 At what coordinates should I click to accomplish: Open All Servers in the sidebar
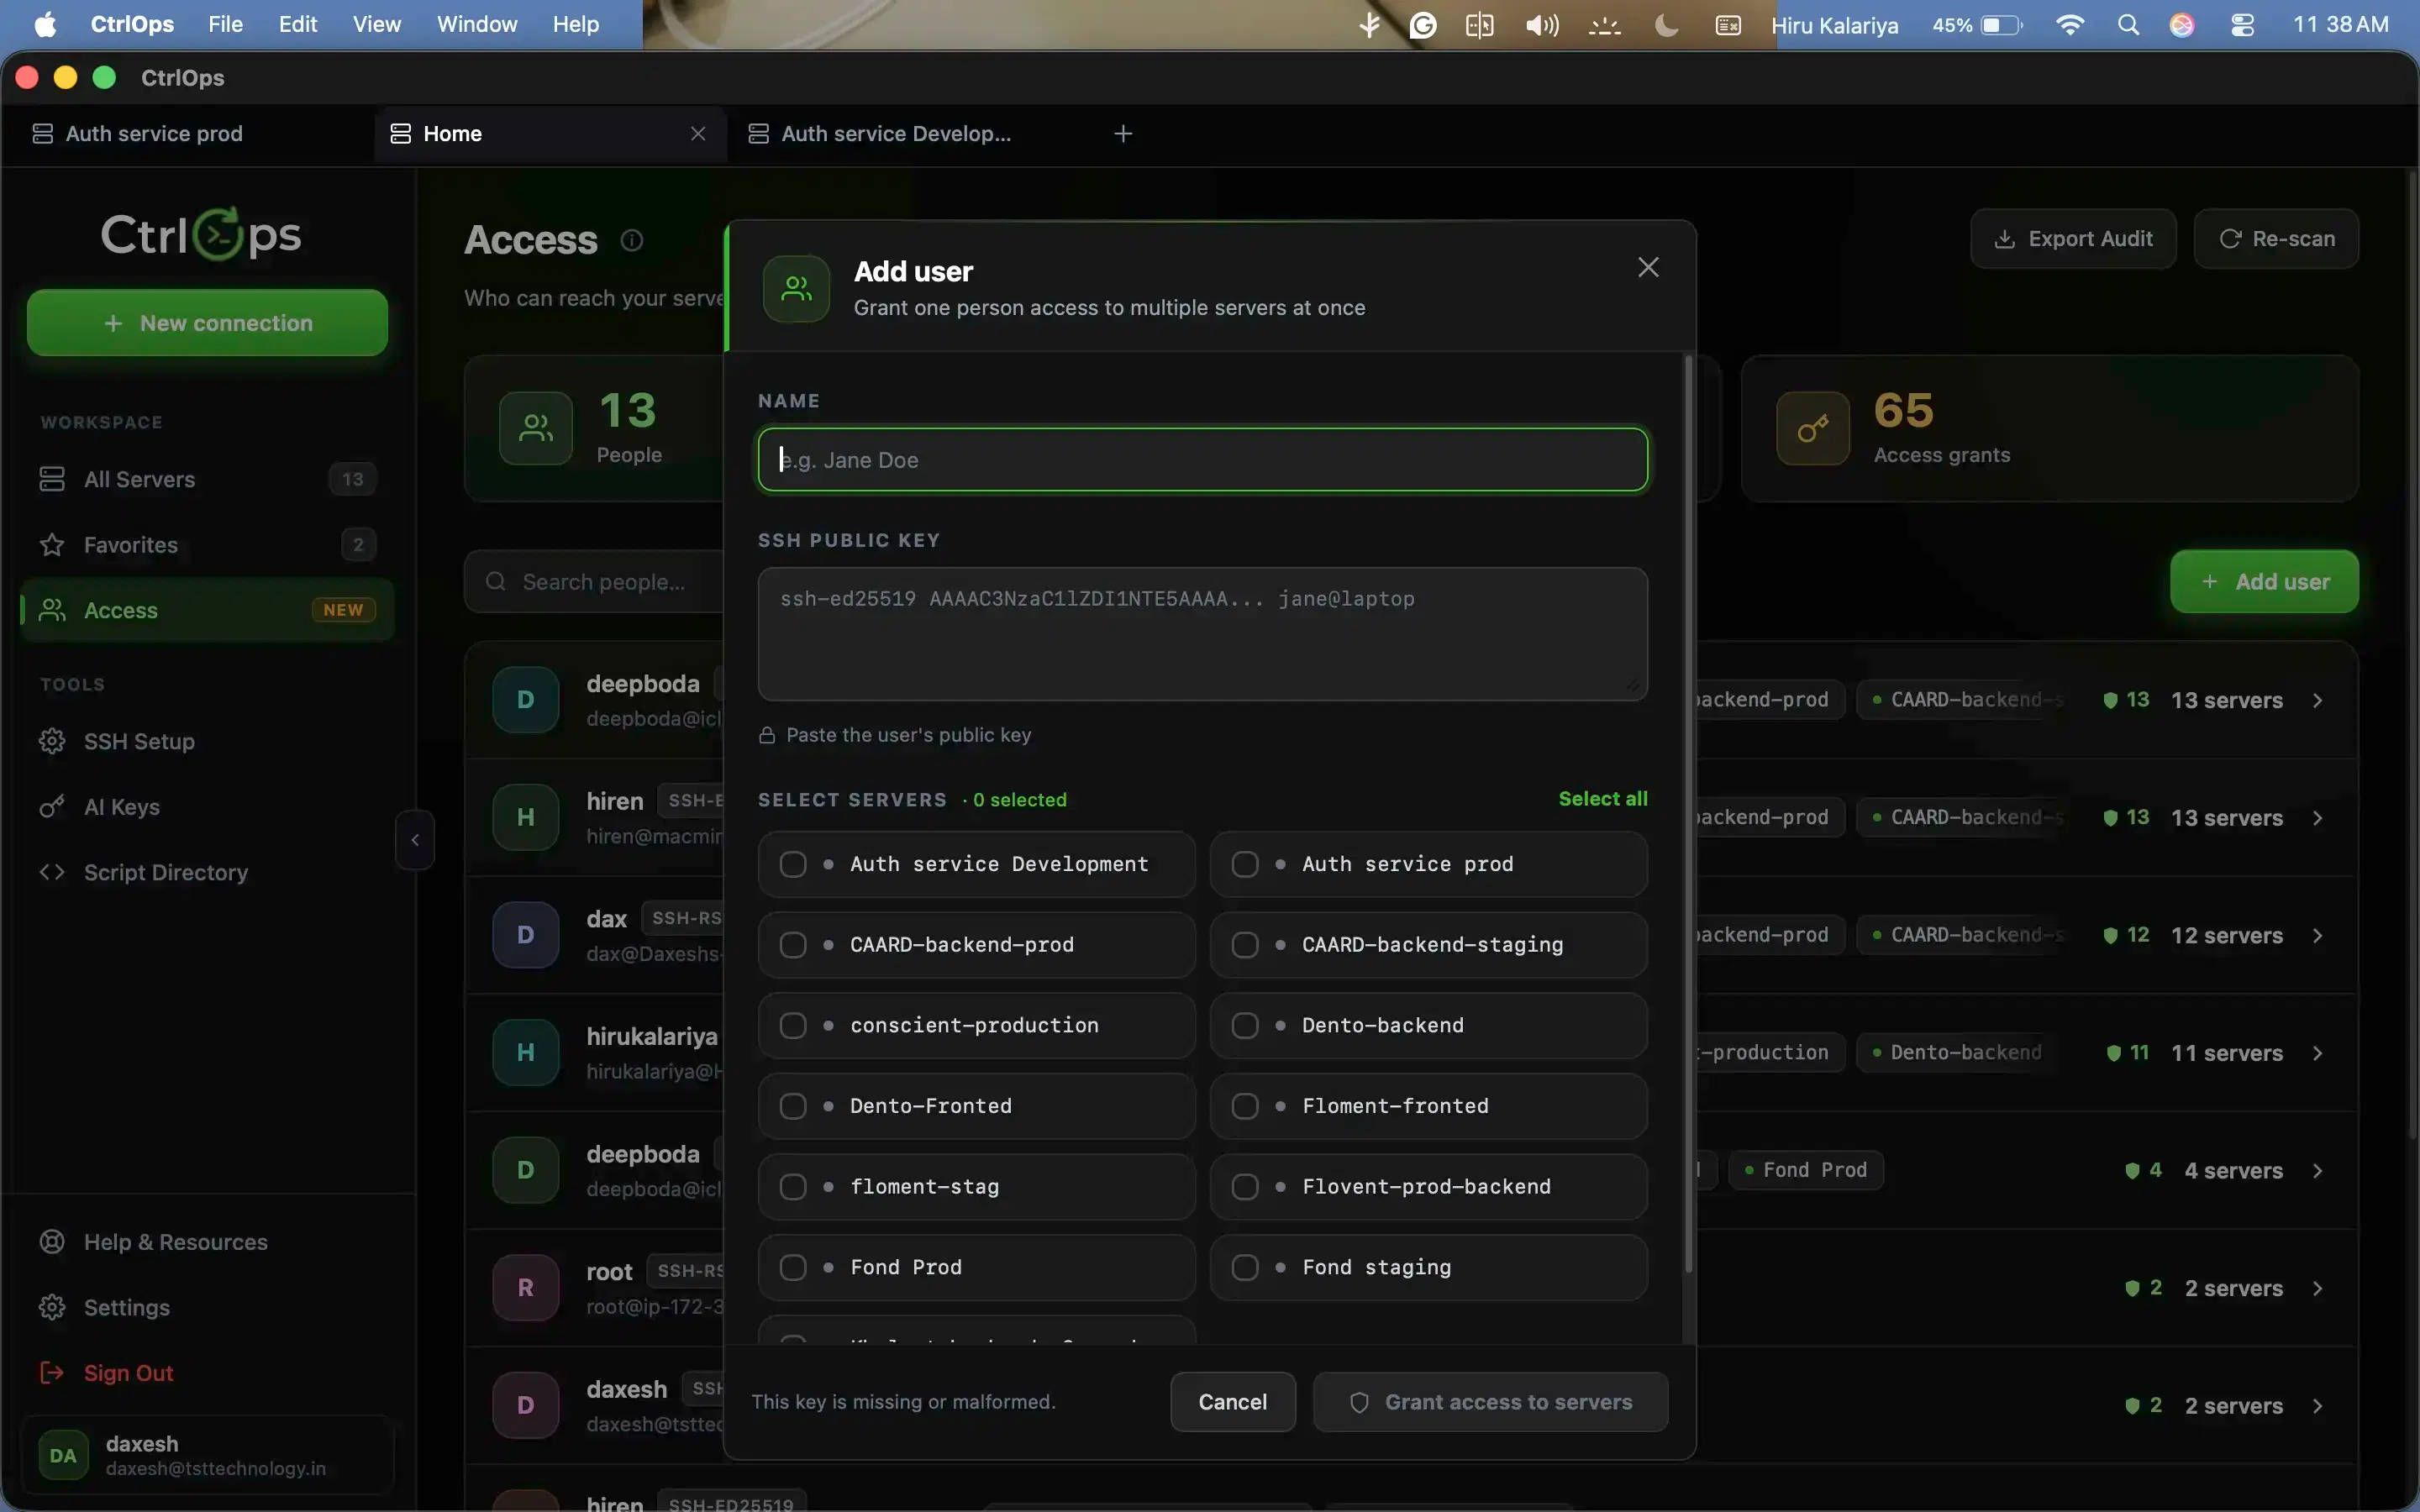click(208, 479)
